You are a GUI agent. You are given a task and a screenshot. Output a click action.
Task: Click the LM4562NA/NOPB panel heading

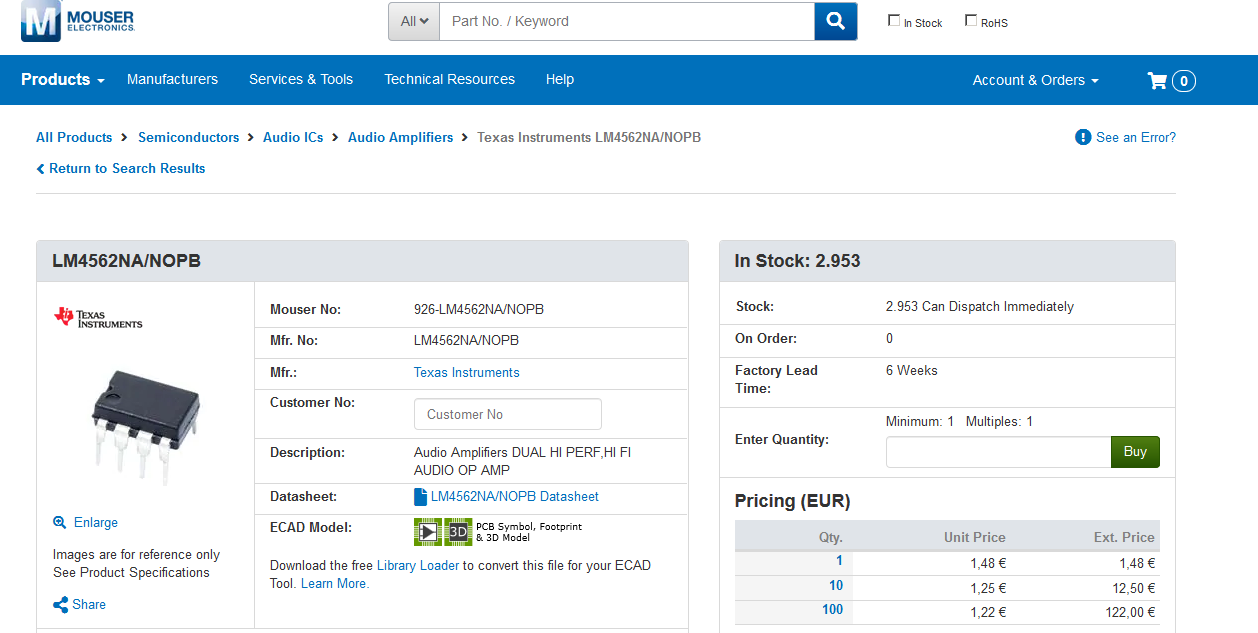(x=127, y=261)
